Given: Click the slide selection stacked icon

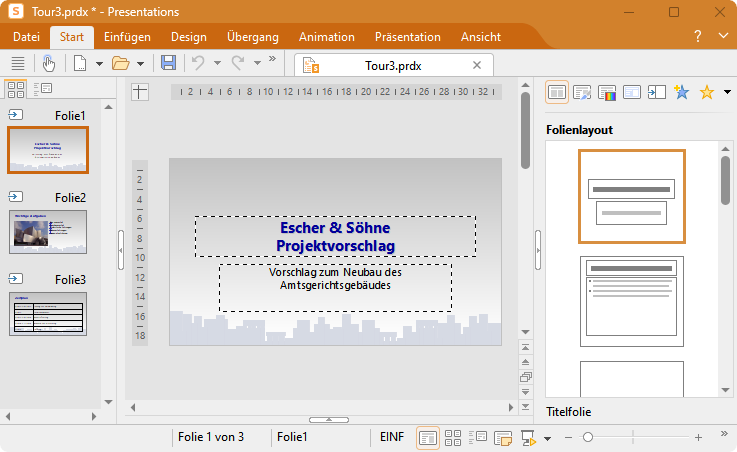Looking at the screenshot, I should 525,377.
